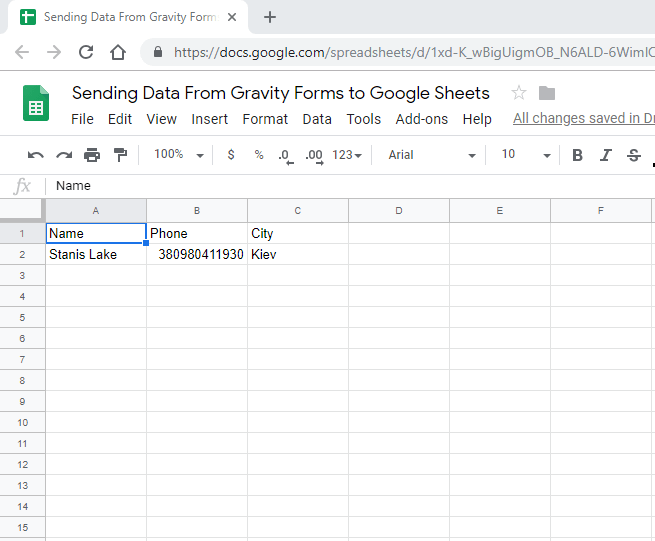
Task: Format as percent icon
Action: (x=259, y=155)
